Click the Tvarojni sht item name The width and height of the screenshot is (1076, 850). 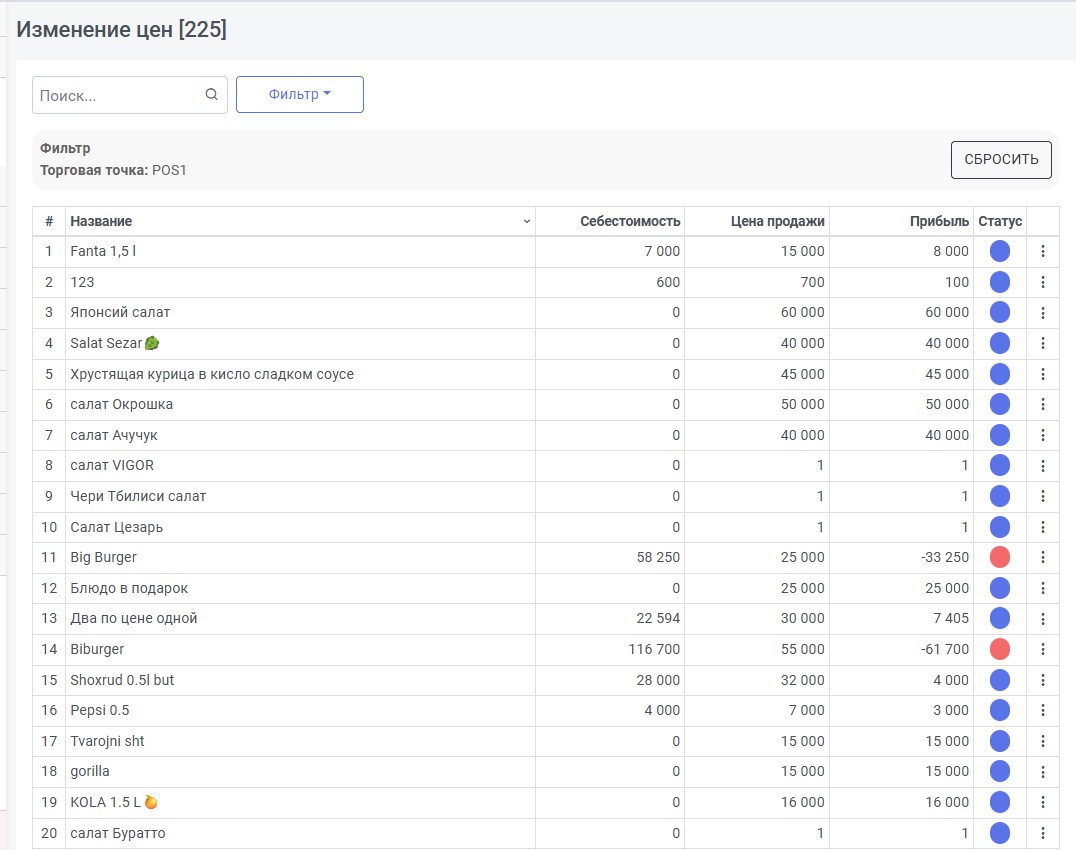click(x=107, y=741)
